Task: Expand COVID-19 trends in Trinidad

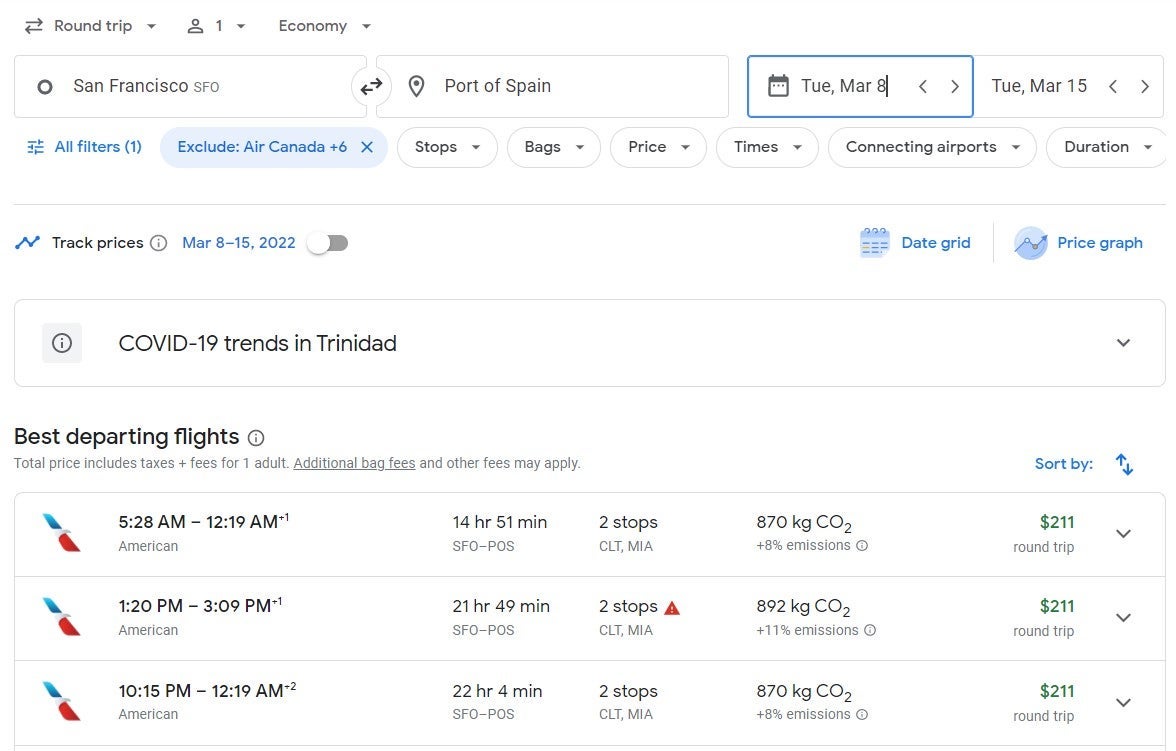Action: [1123, 343]
